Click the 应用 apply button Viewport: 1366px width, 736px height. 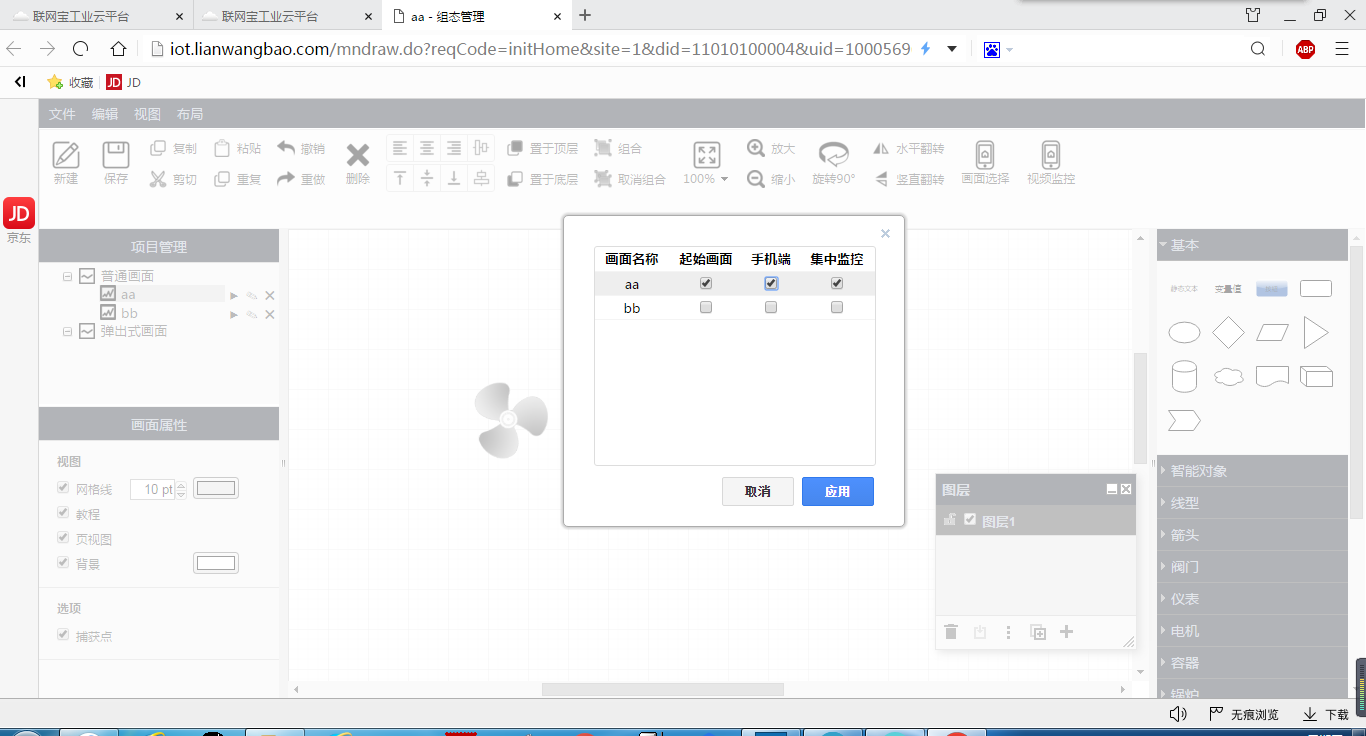click(838, 491)
